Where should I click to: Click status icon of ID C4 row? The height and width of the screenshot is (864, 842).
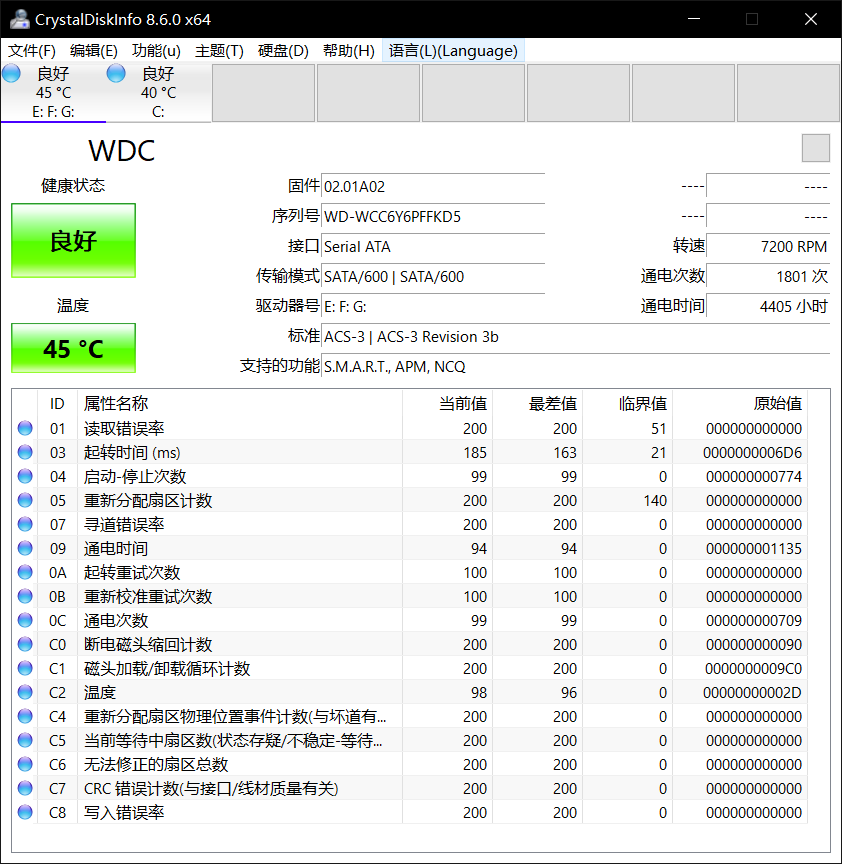click(x=25, y=716)
